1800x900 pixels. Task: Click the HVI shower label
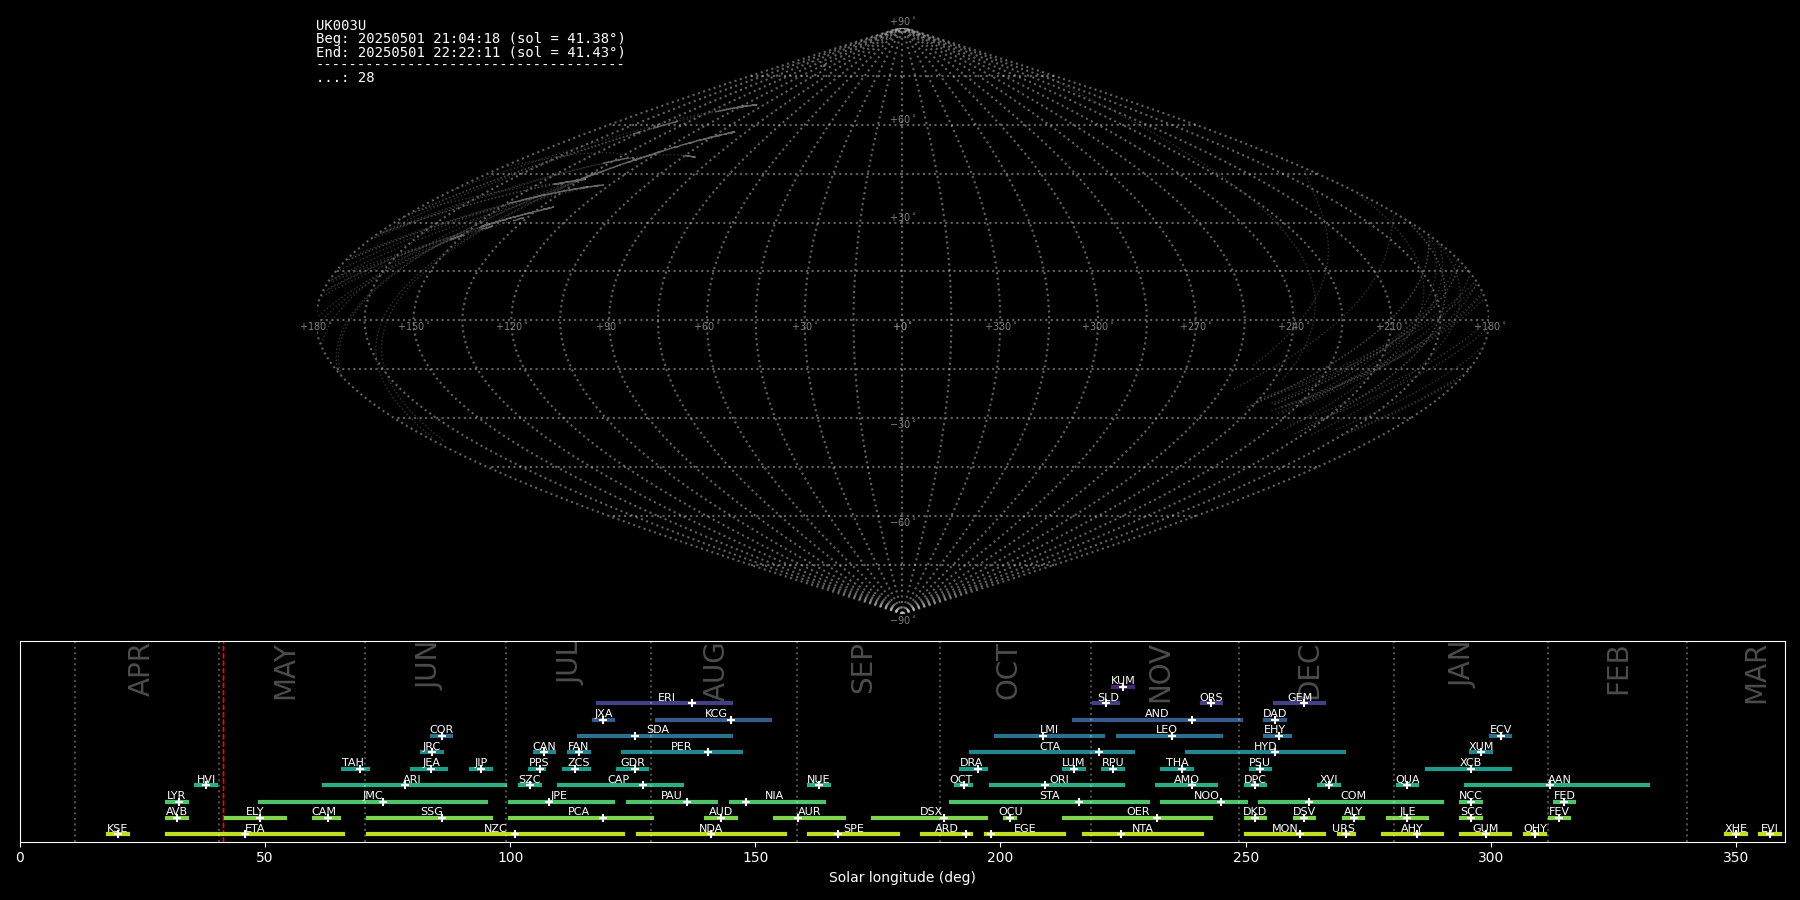[206, 779]
